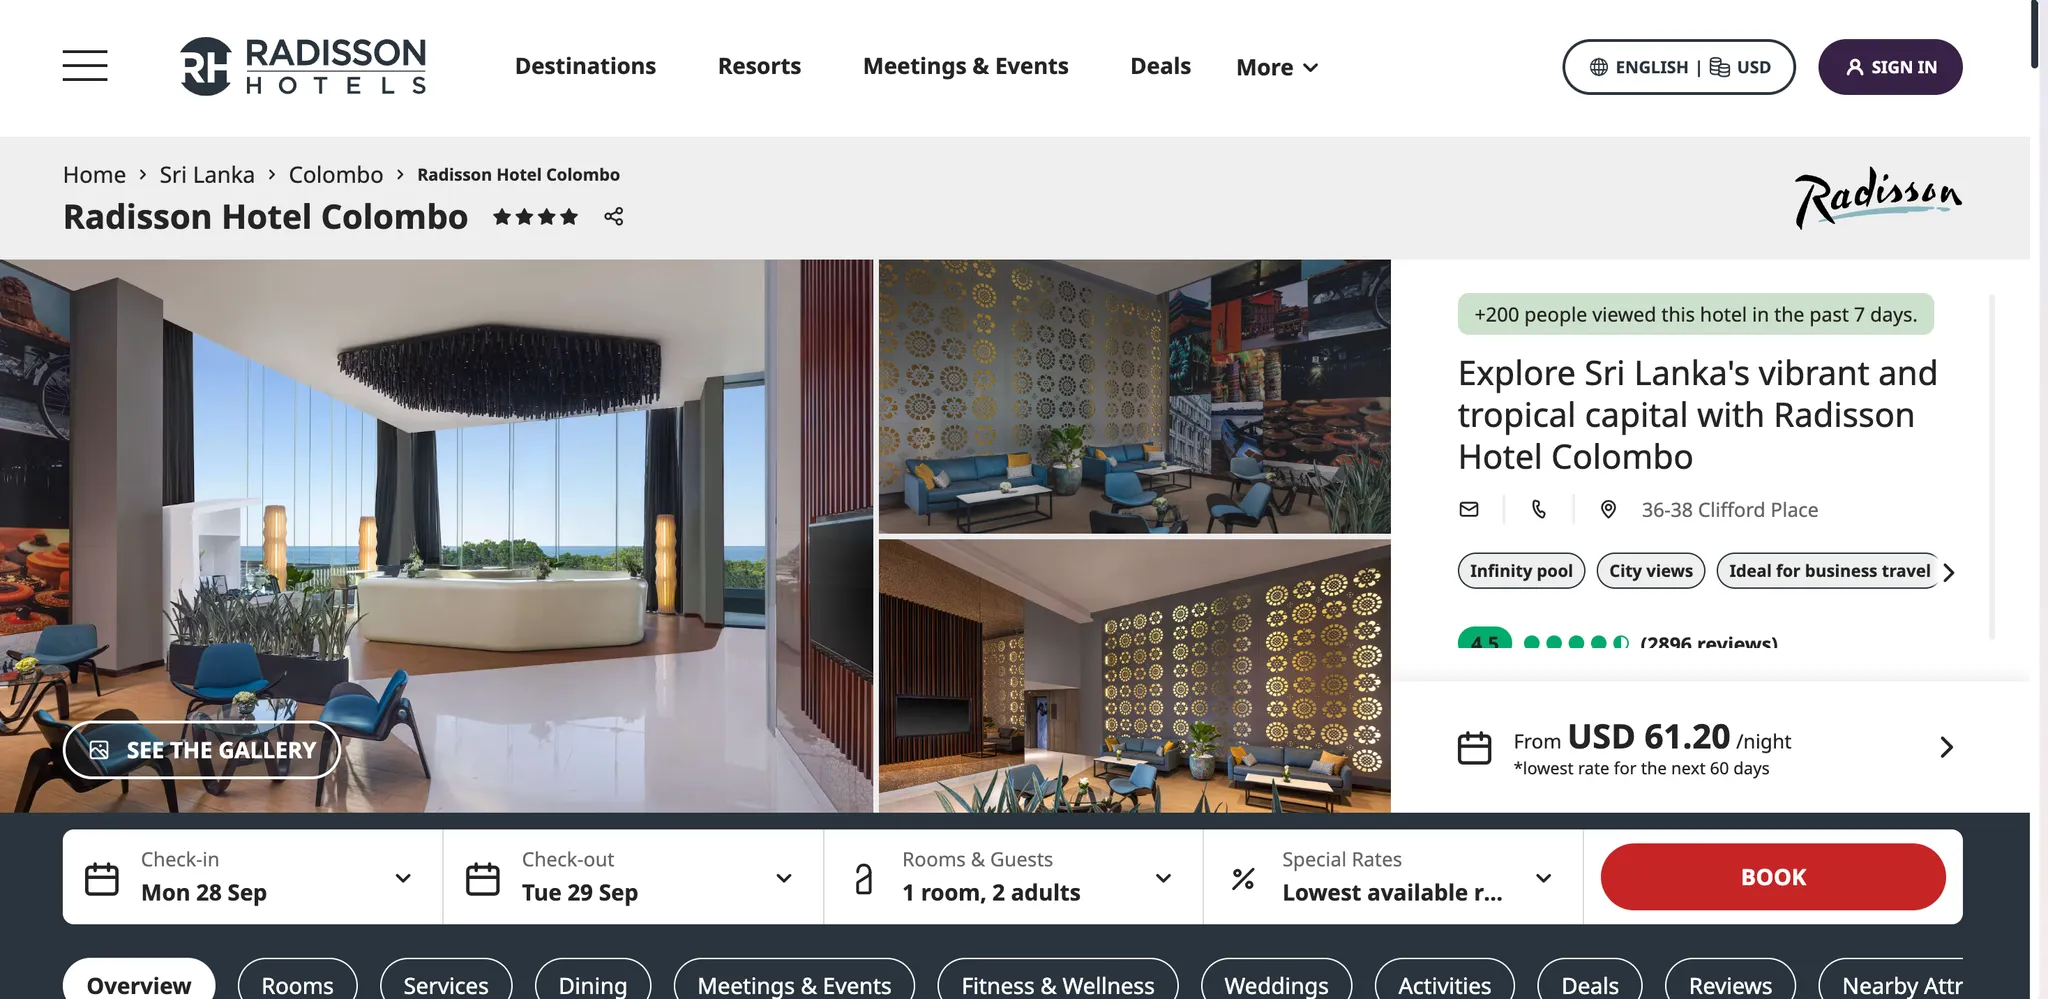Viewport: 2048px width, 999px height.
Task: Click the Colombo breadcrumb link
Action: click(x=336, y=175)
